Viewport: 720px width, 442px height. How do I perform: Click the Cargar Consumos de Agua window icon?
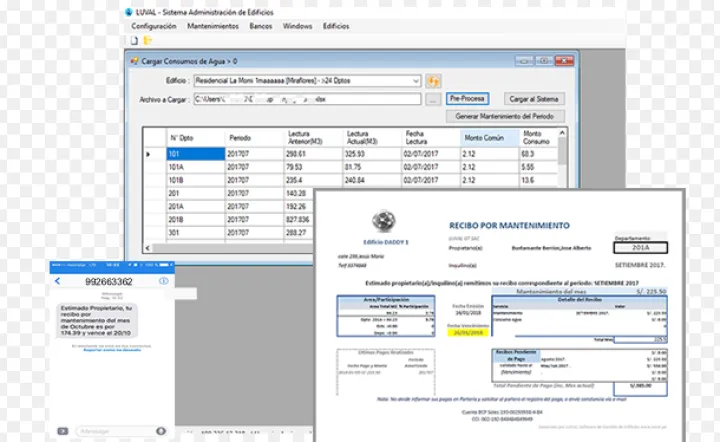tap(134, 61)
